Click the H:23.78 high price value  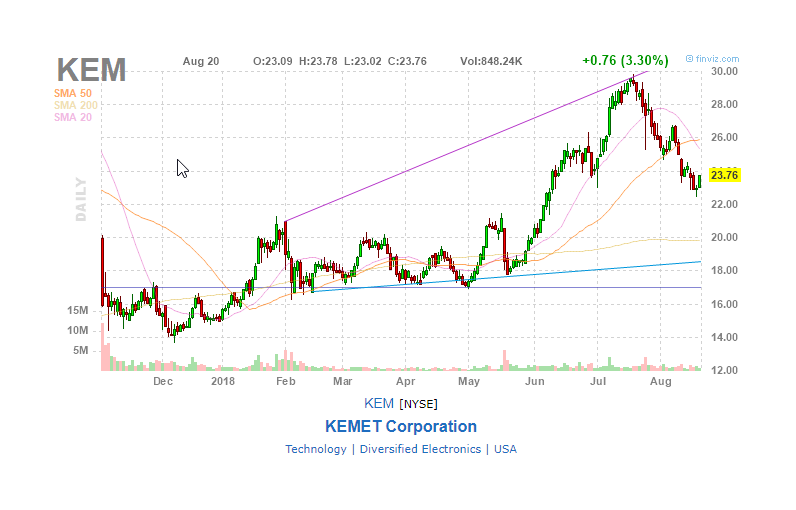(x=318, y=61)
